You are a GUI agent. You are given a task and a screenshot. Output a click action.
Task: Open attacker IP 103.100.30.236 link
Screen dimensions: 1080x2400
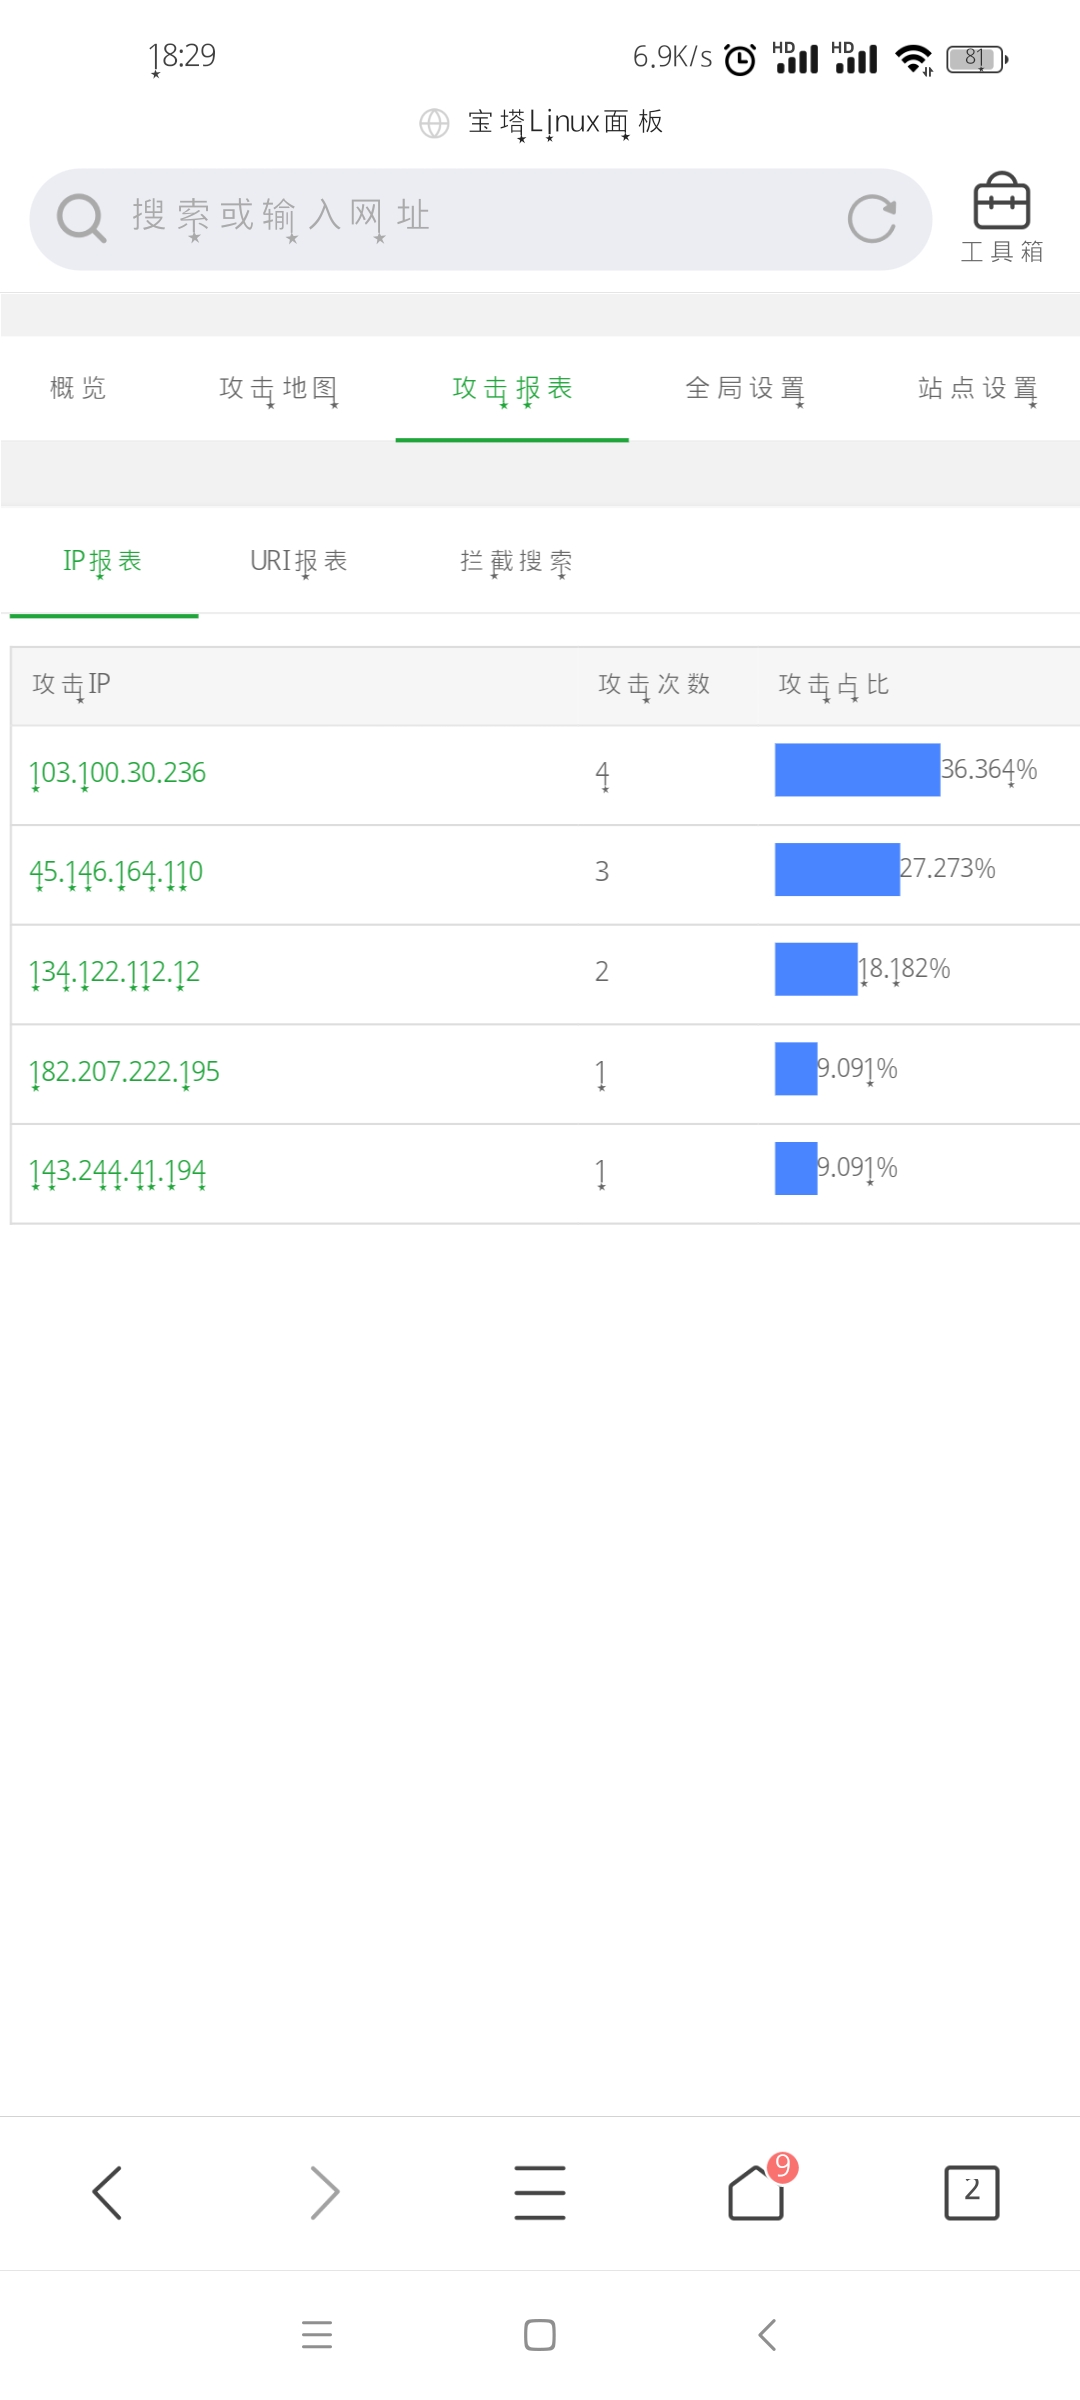[117, 773]
